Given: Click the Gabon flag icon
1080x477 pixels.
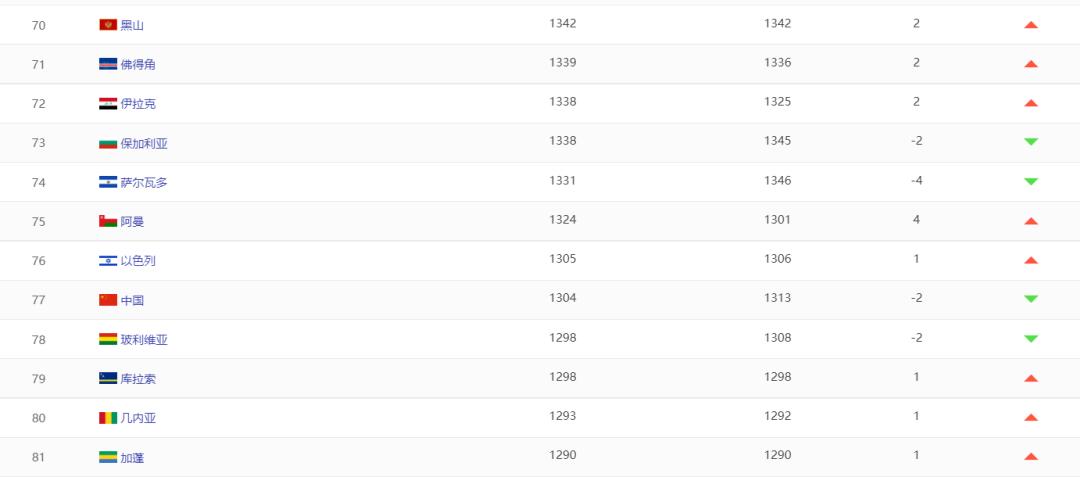Looking at the screenshot, I should tap(108, 457).
